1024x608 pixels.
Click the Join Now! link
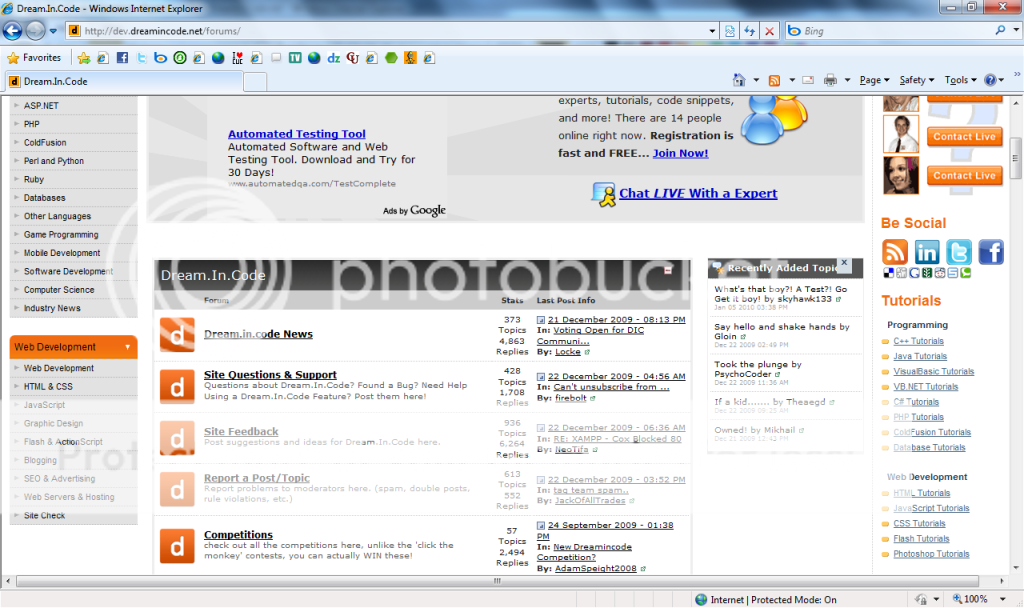(x=680, y=153)
